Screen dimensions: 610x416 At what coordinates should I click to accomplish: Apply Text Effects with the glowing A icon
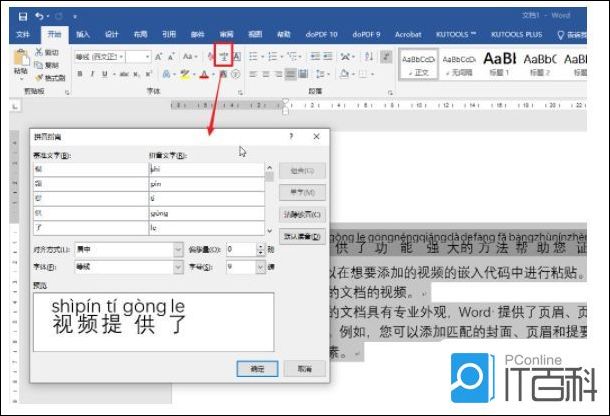click(166, 74)
